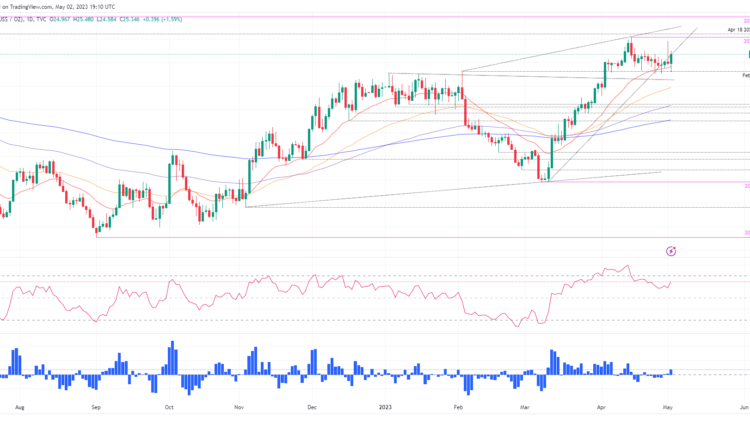Click the Apr label on time axis
The width and height of the screenshot is (750, 430).
[600, 408]
